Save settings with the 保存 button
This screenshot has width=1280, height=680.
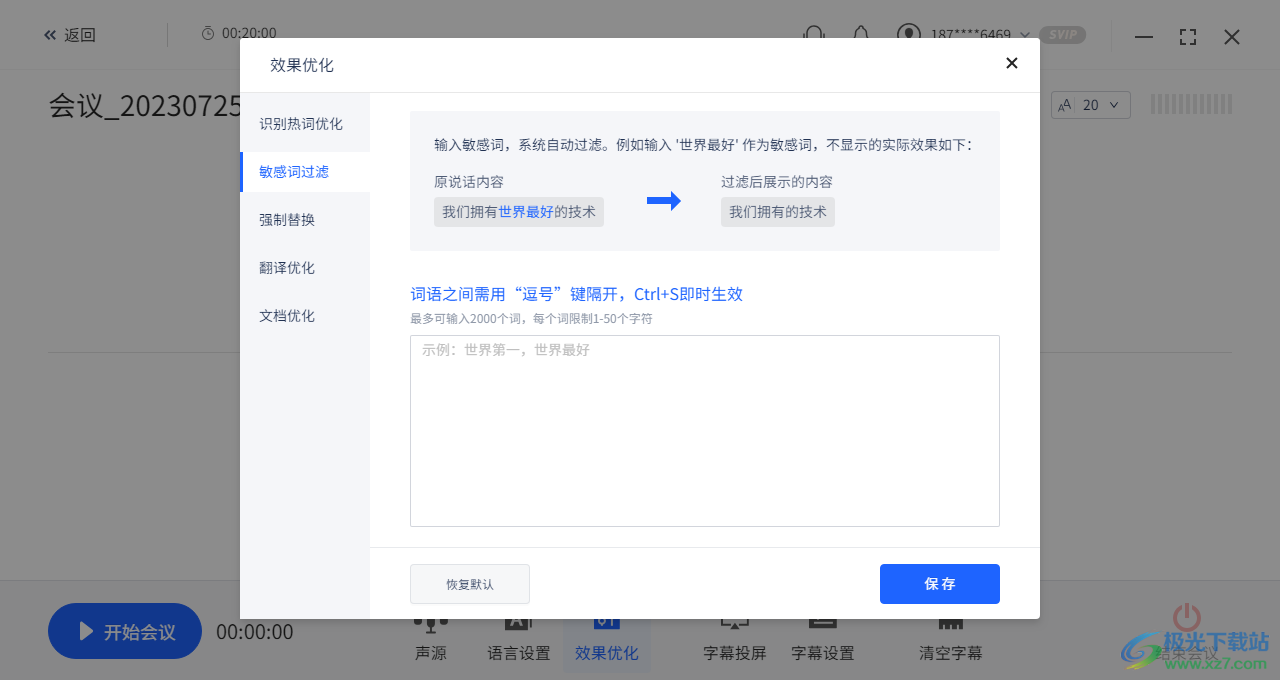tap(939, 584)
